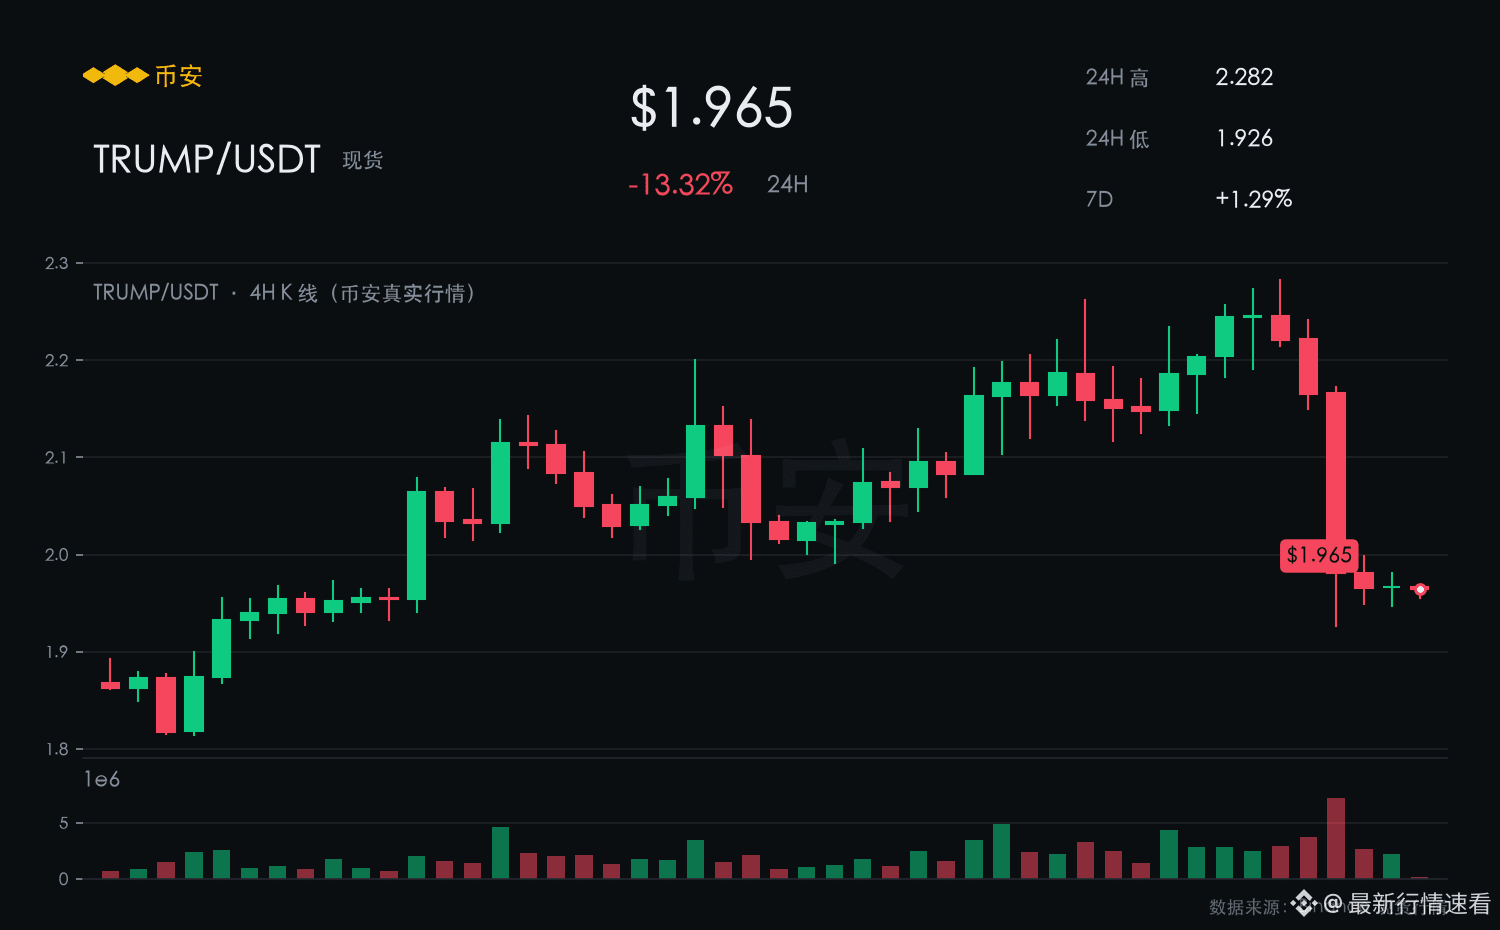Click the red current-price dot marker
Image resolution: width=1500 pixels, height=930 pixels.
[1420, 589]
